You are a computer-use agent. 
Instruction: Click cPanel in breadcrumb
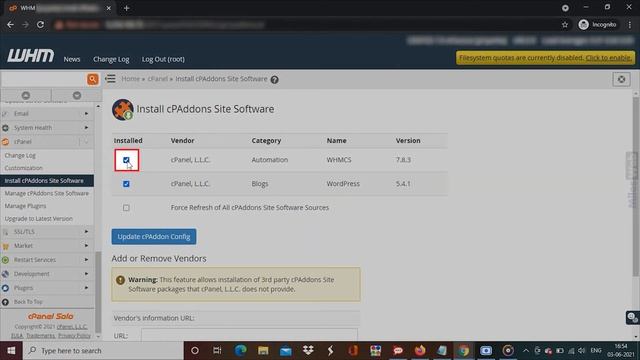pos(157,79)
